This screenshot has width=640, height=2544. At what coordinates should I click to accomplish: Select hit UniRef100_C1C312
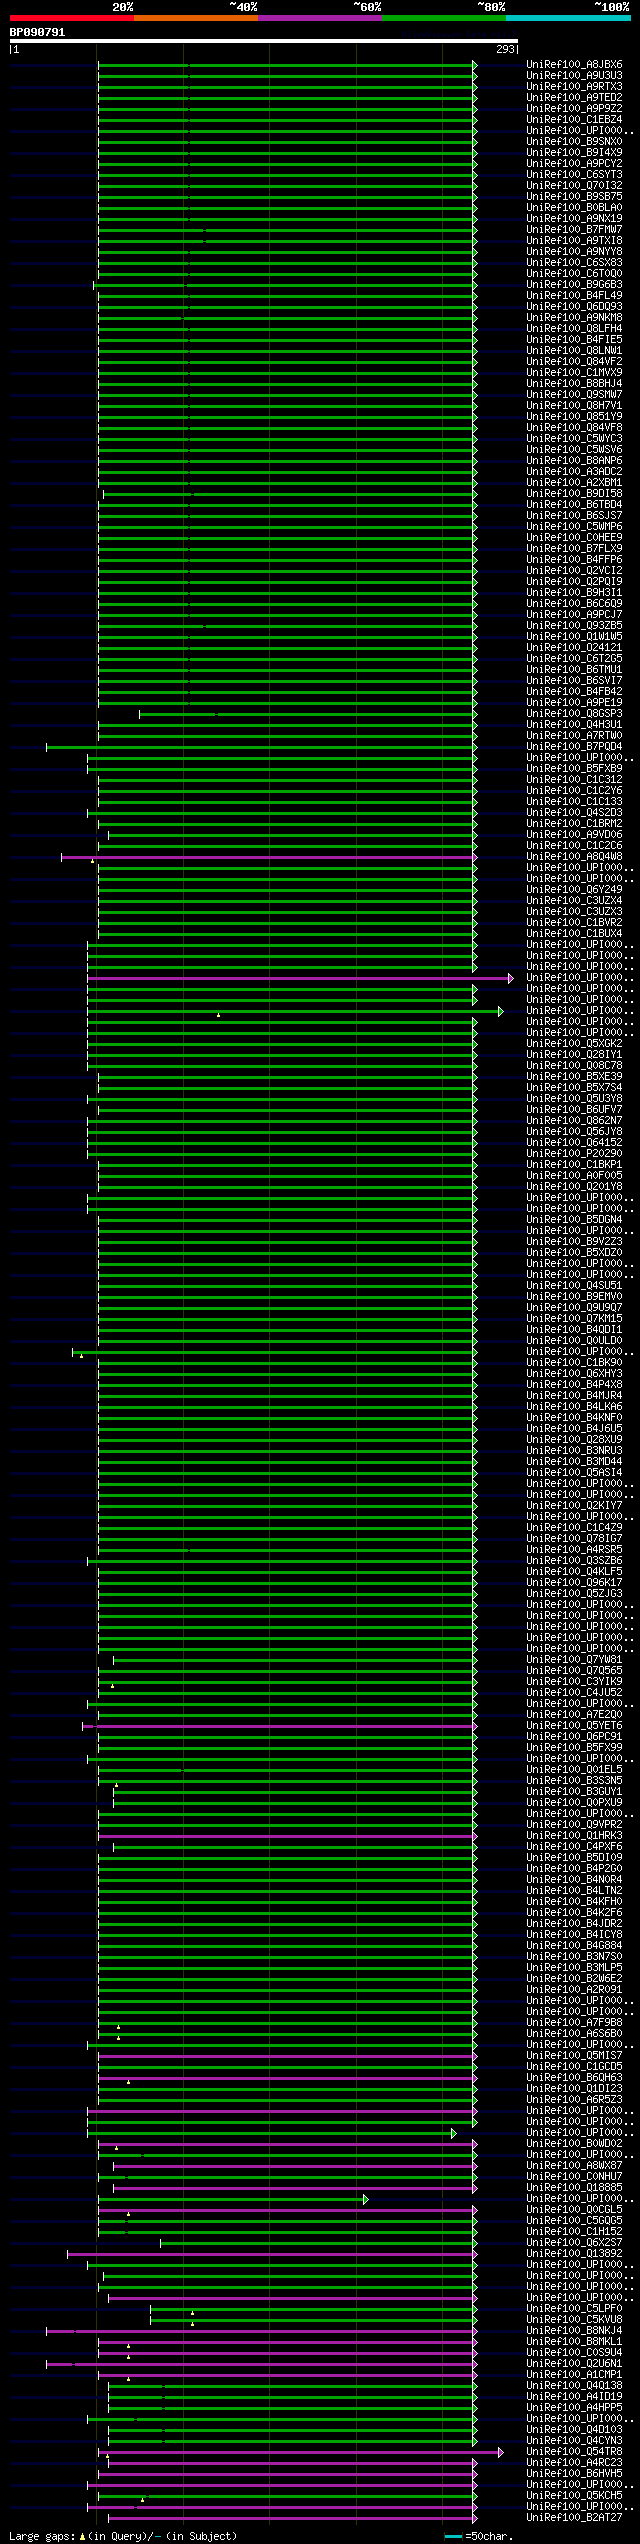coord(574,780)
